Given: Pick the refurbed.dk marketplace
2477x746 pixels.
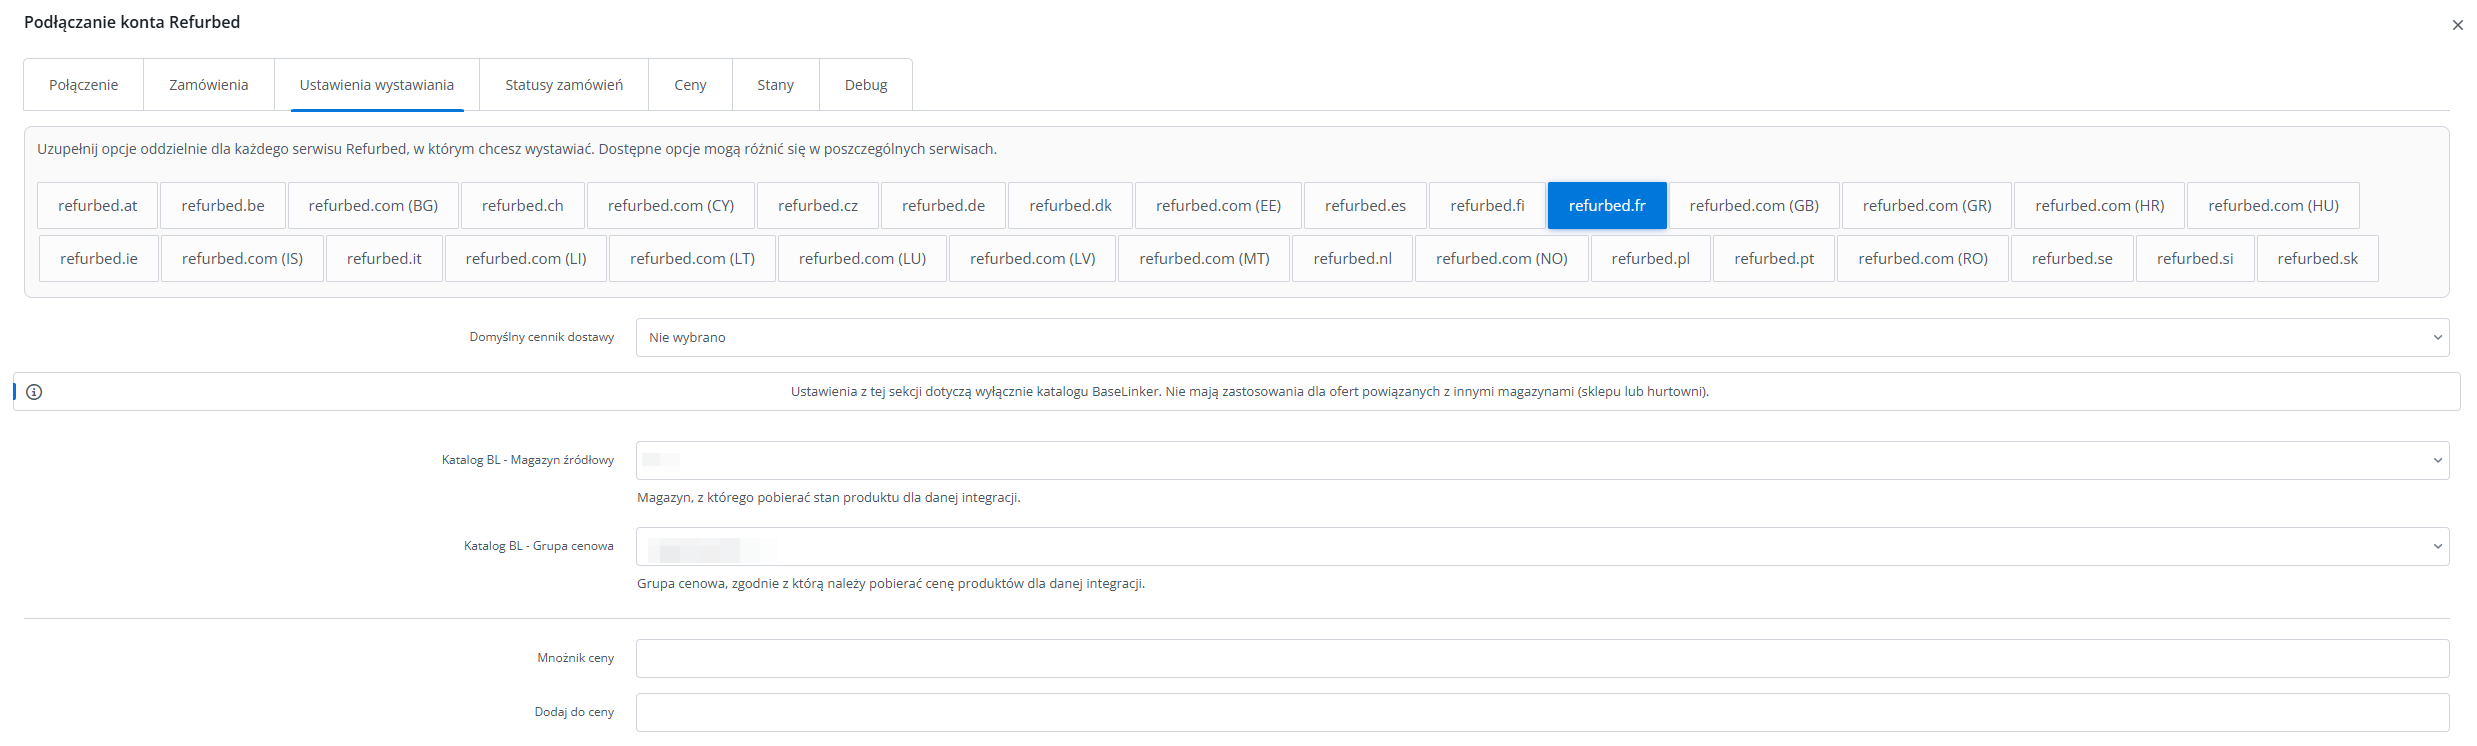Looking at the screenshot, I should (x=1071, y=206).
